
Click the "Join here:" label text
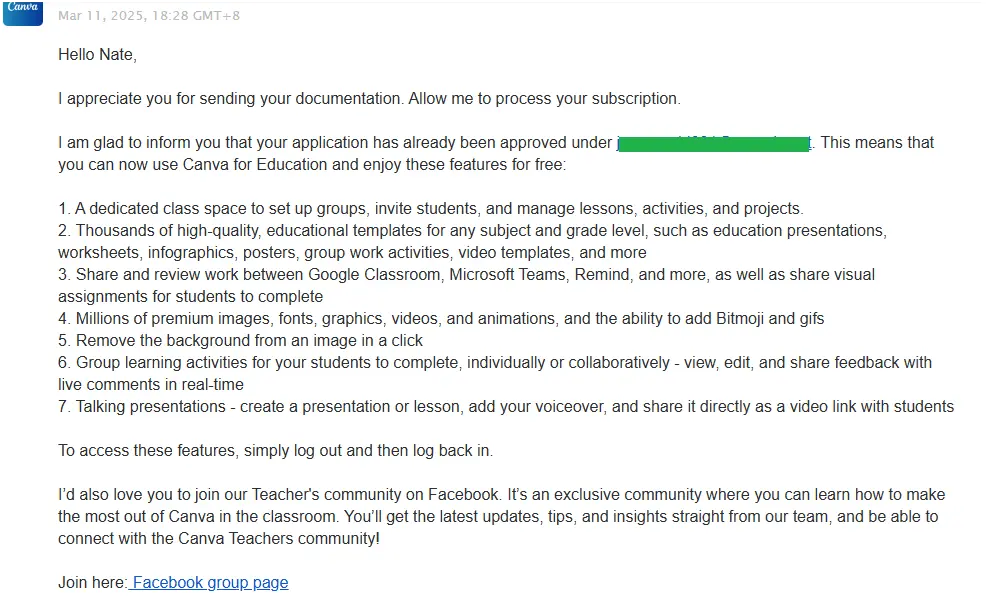(x=93, y=583)
